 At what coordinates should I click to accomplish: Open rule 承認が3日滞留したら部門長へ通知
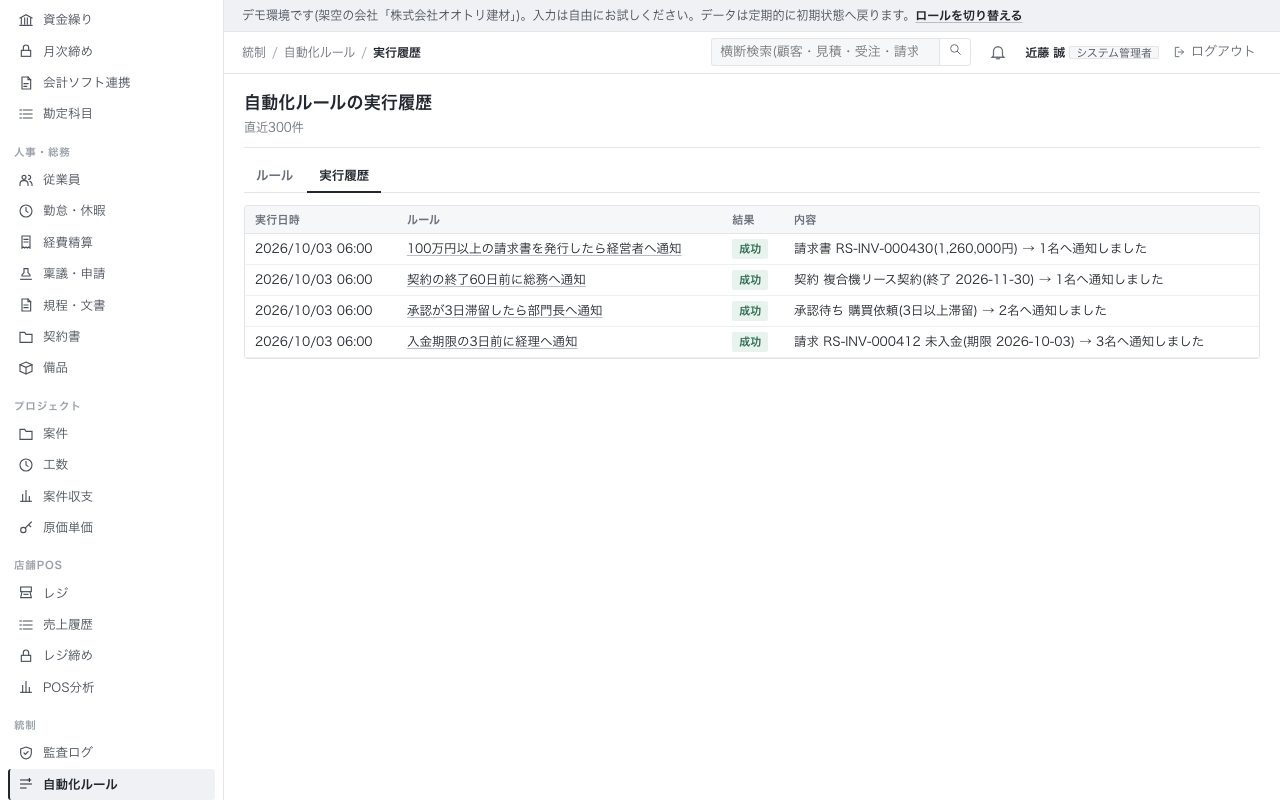(x=504, y=310)
